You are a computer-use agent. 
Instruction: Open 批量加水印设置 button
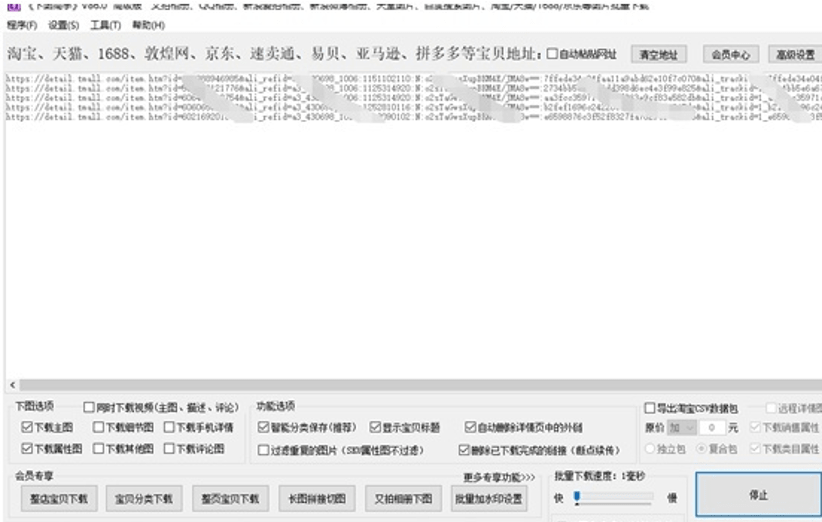[489, 498]
